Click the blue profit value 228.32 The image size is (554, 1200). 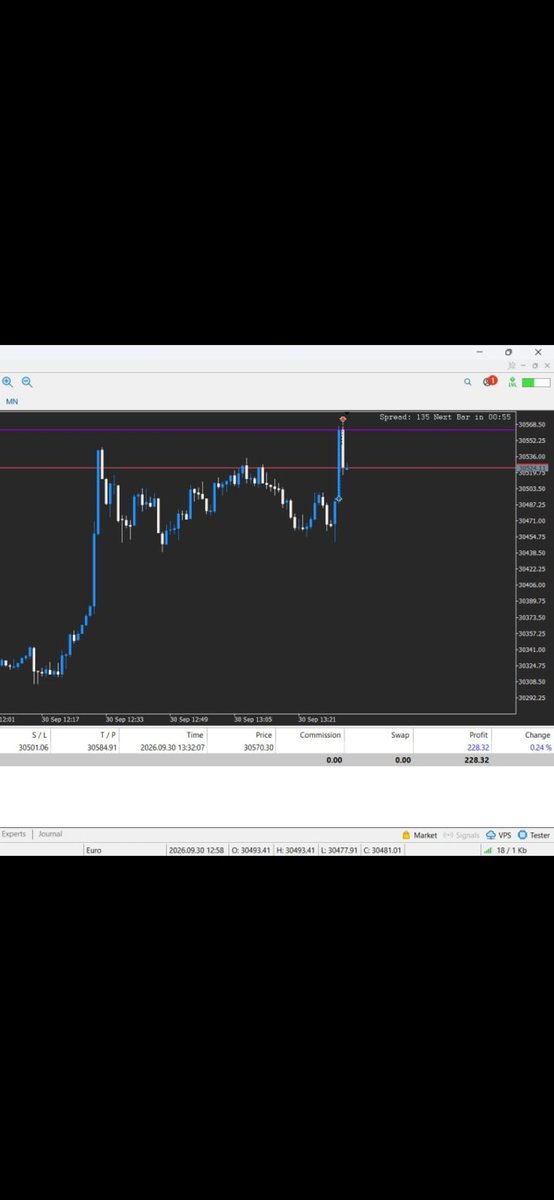click(x=478, y=747)
